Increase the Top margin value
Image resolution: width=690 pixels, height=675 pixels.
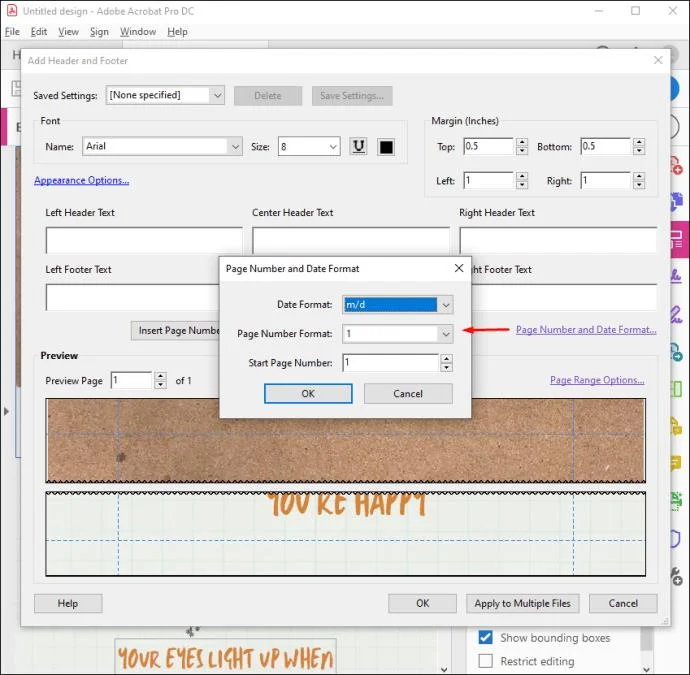click(x=522, y=143)
